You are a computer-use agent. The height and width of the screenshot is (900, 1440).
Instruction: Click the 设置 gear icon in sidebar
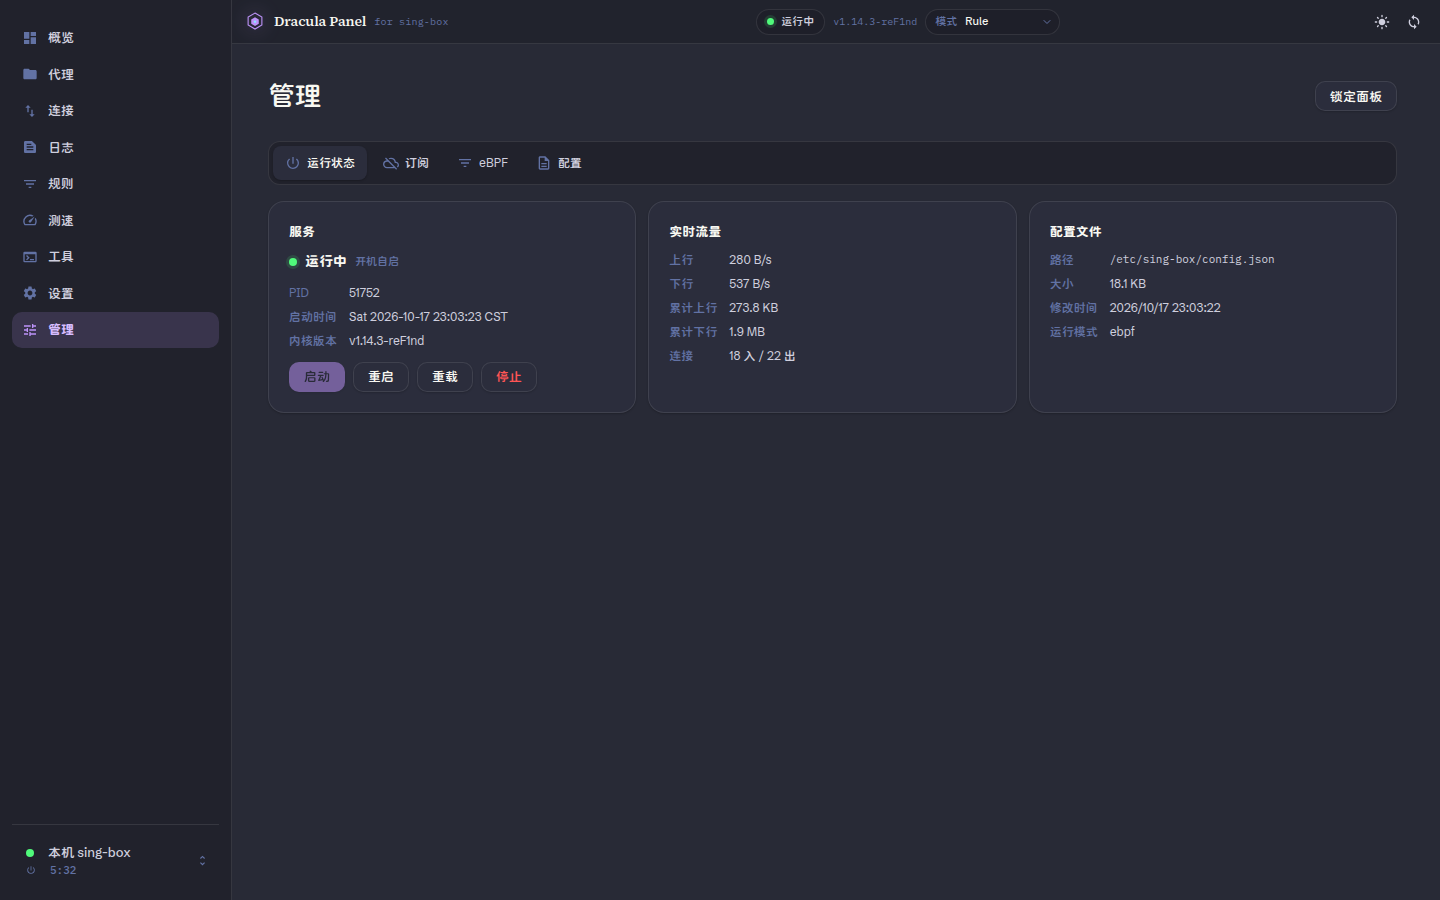[30, 293]
